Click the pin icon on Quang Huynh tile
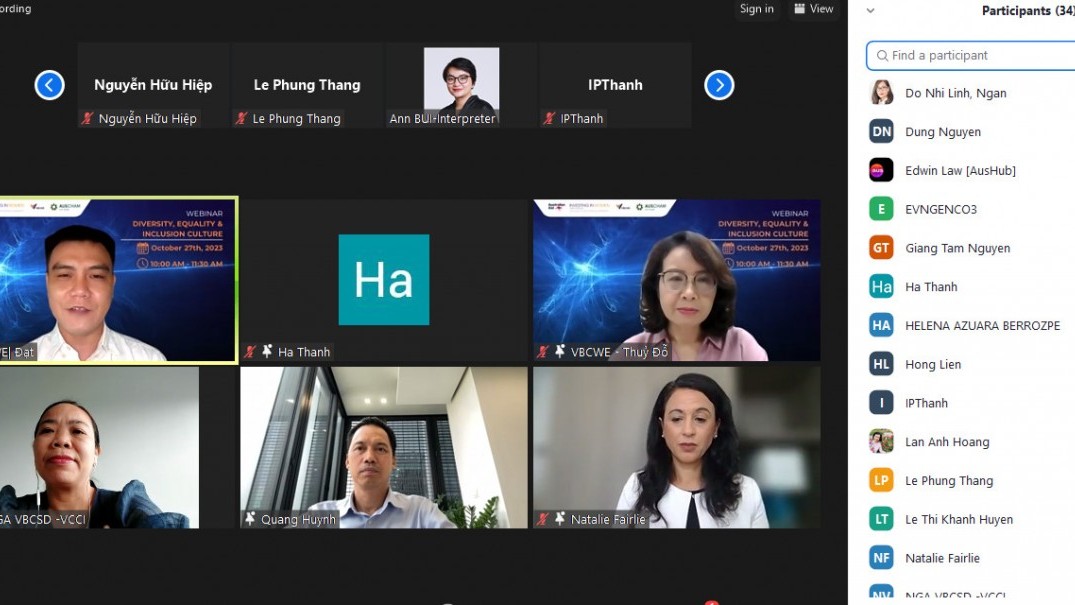Viewport: 1075px width, 605px height. point(250,519)
